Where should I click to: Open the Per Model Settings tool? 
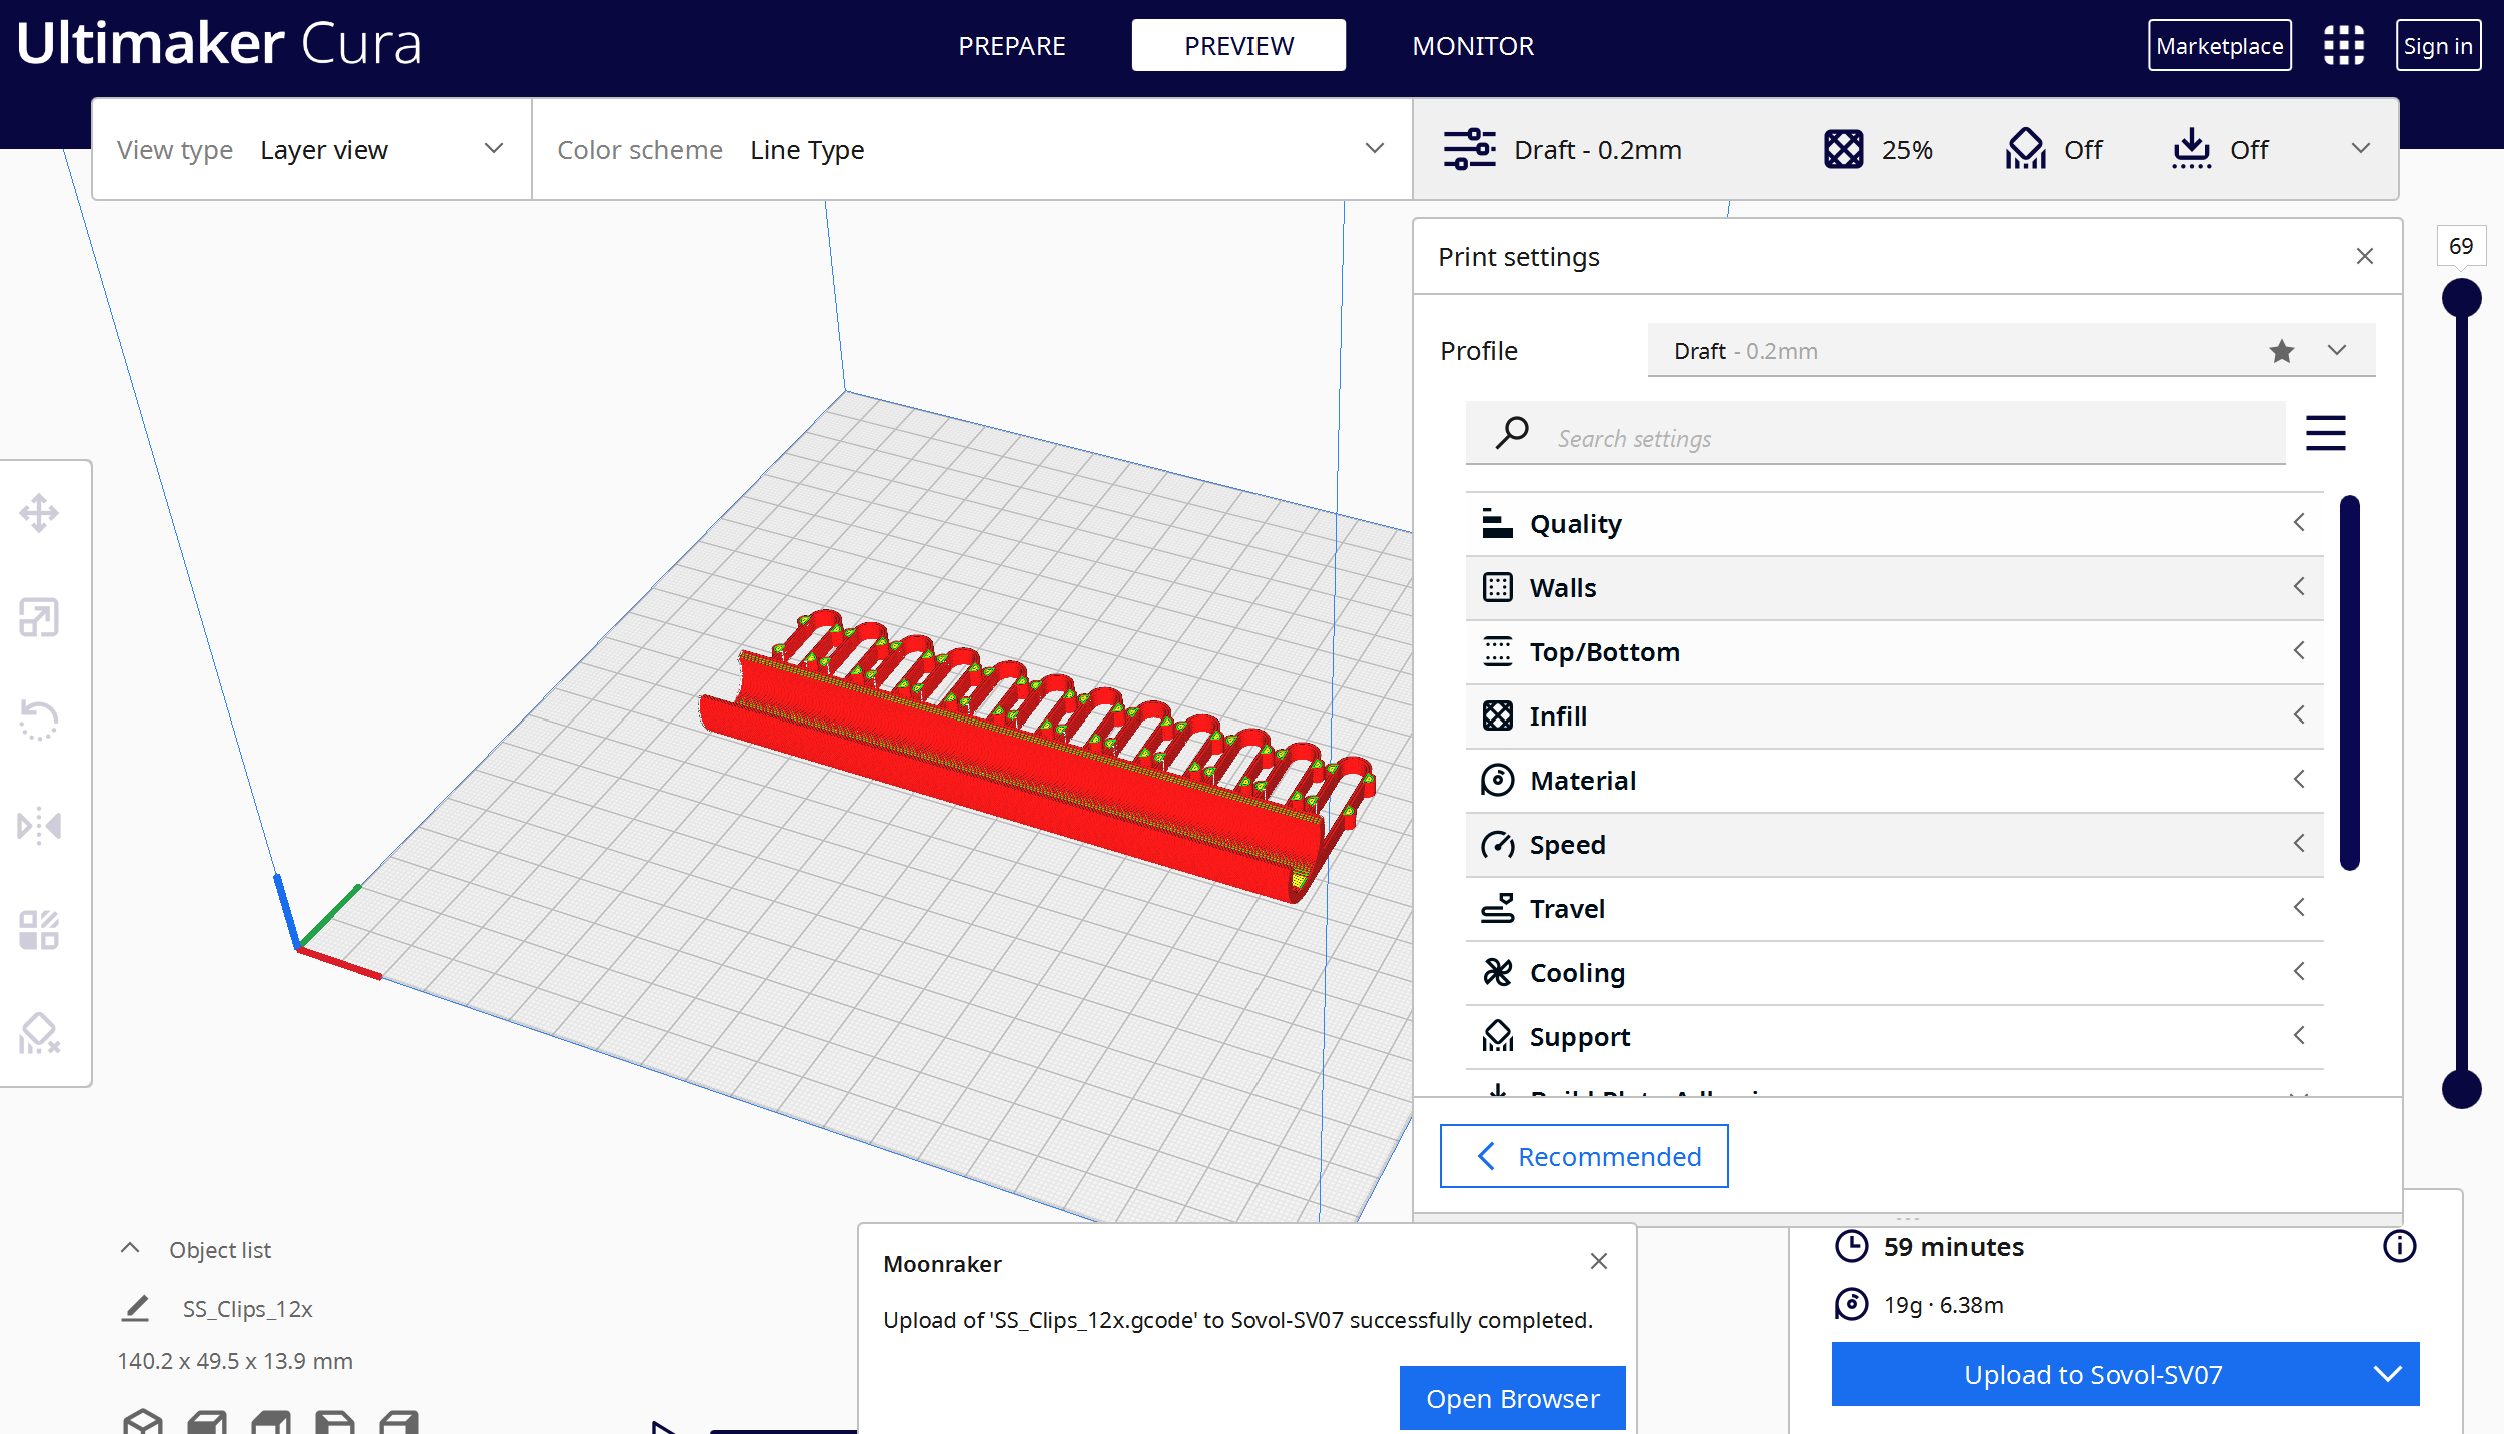click(39, 930)
